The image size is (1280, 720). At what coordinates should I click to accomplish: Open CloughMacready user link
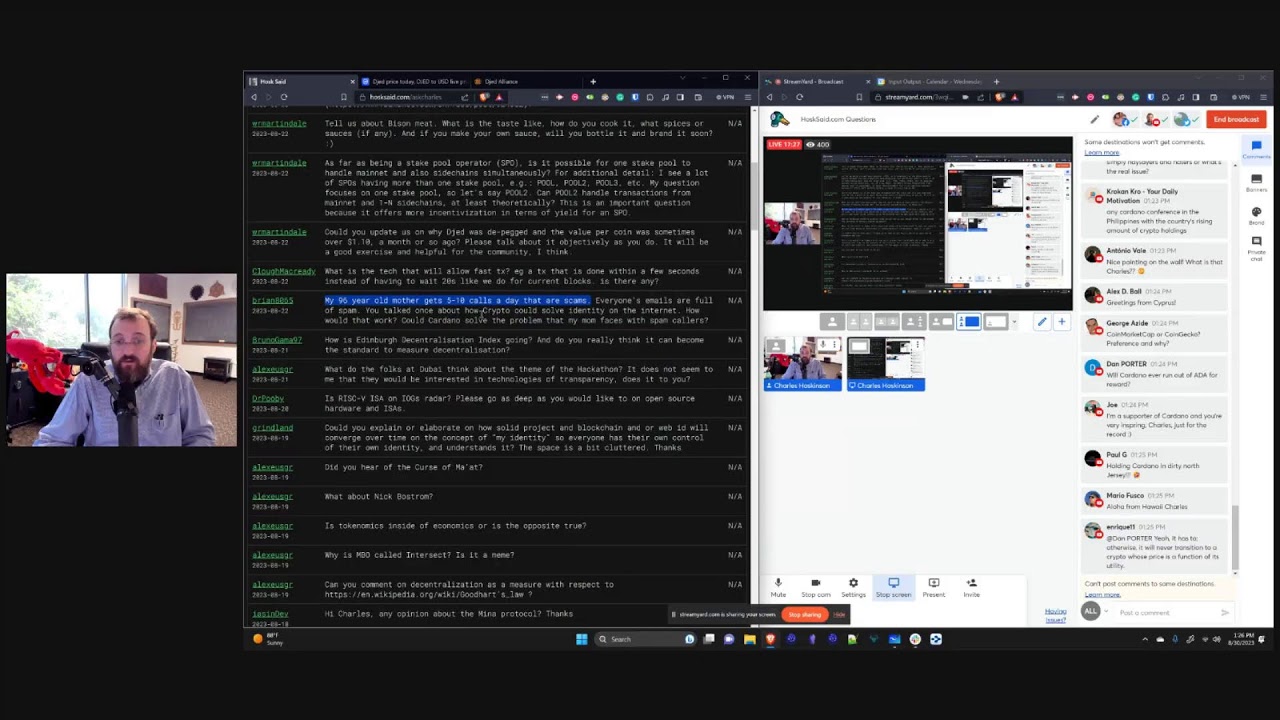coord(283,271)
